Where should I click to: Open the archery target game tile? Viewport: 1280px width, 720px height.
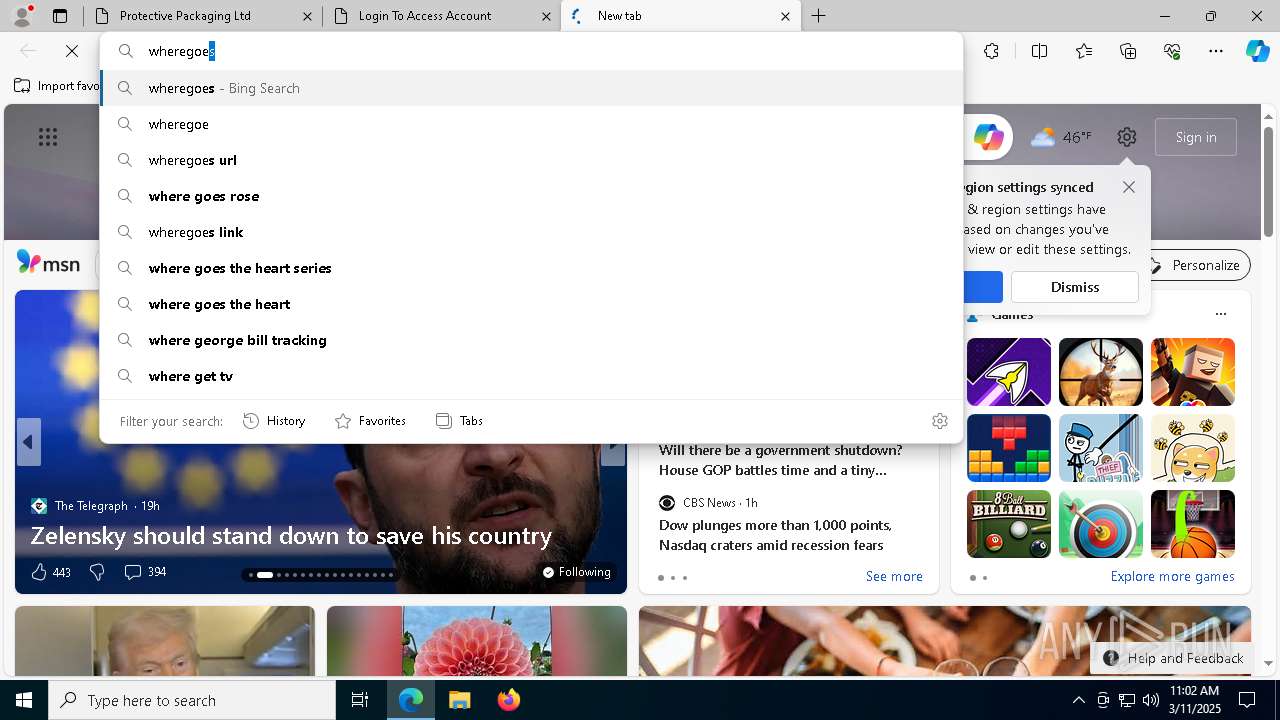[x=1101, y=524]
